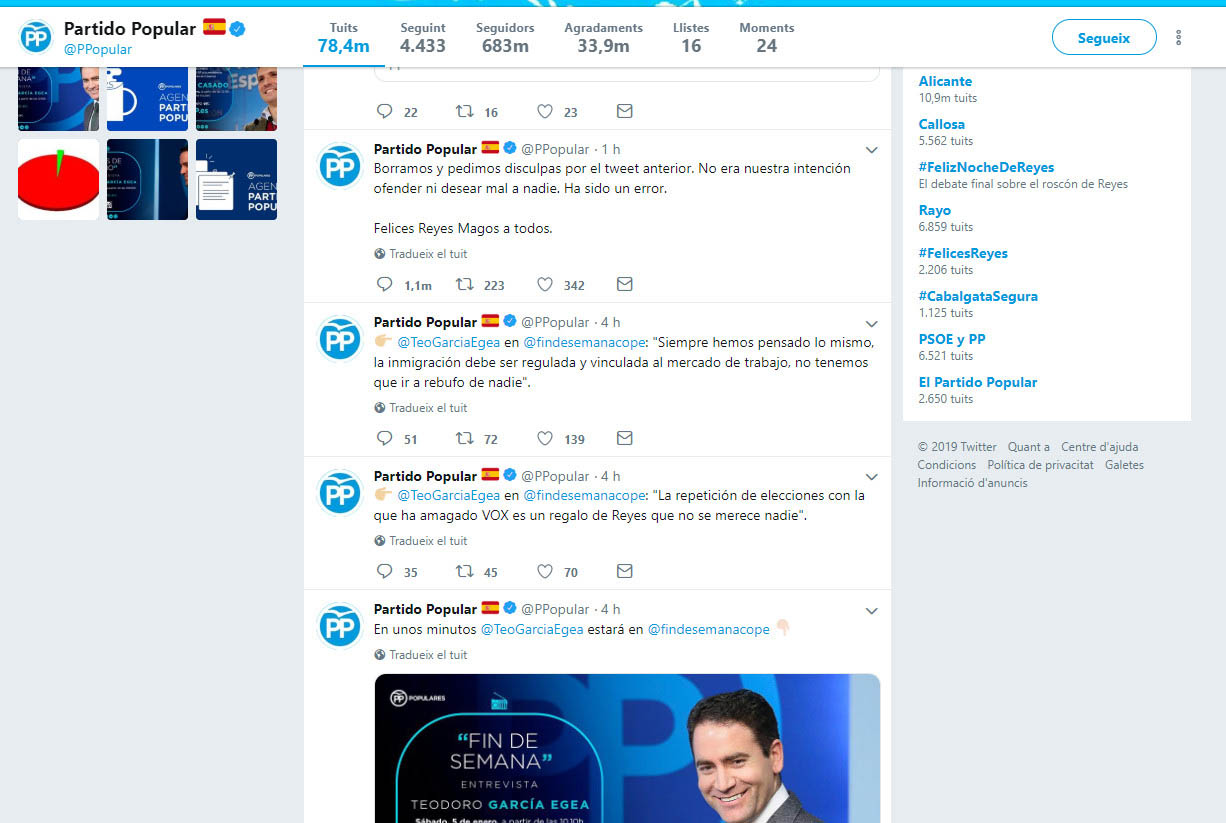This screenshot has width=1226, height=823.
Task: Like the immigration tweet with 139 likes
Action: point(545,439)
